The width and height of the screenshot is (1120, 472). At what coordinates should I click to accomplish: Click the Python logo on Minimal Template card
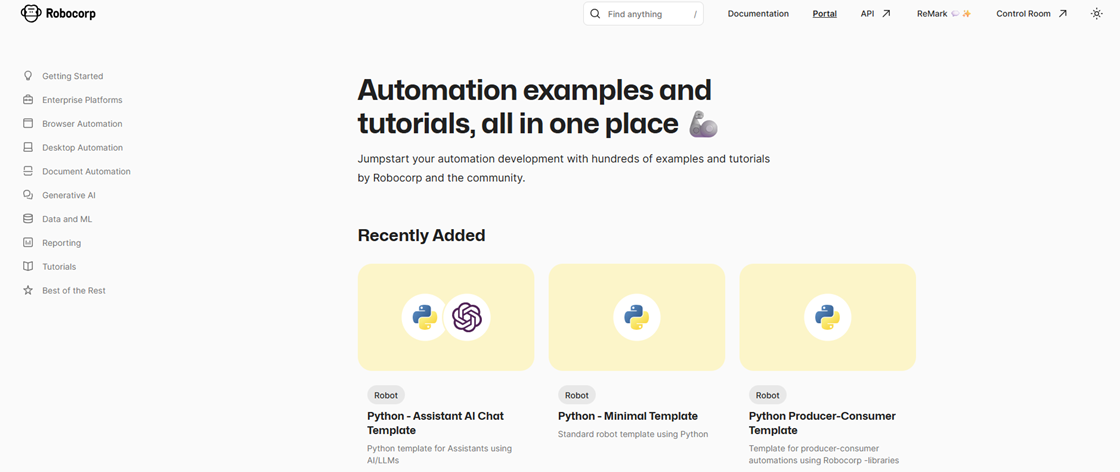pos(636,317)
